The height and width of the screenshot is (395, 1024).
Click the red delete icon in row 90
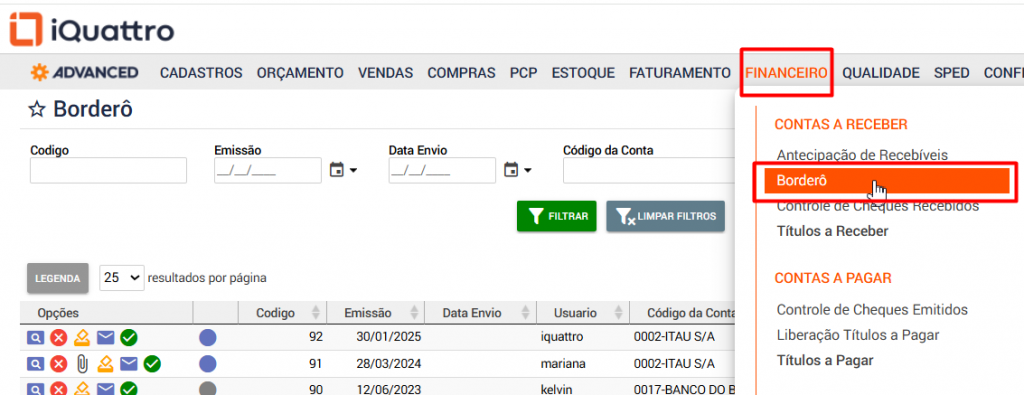click(59, 389)
